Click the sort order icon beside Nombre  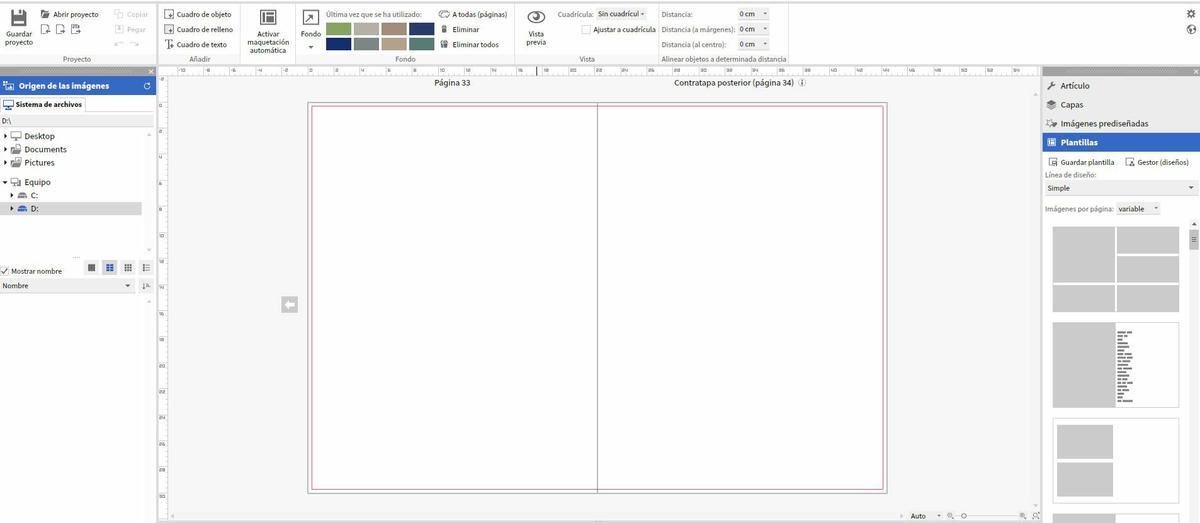[146, 286]
